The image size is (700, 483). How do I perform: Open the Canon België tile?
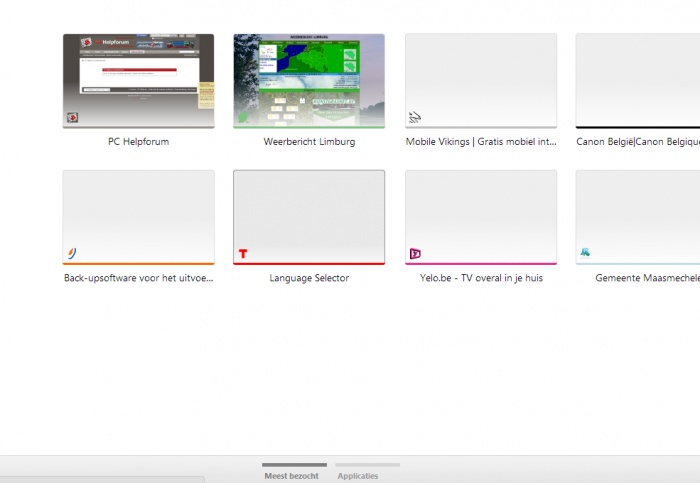[638, 81]
